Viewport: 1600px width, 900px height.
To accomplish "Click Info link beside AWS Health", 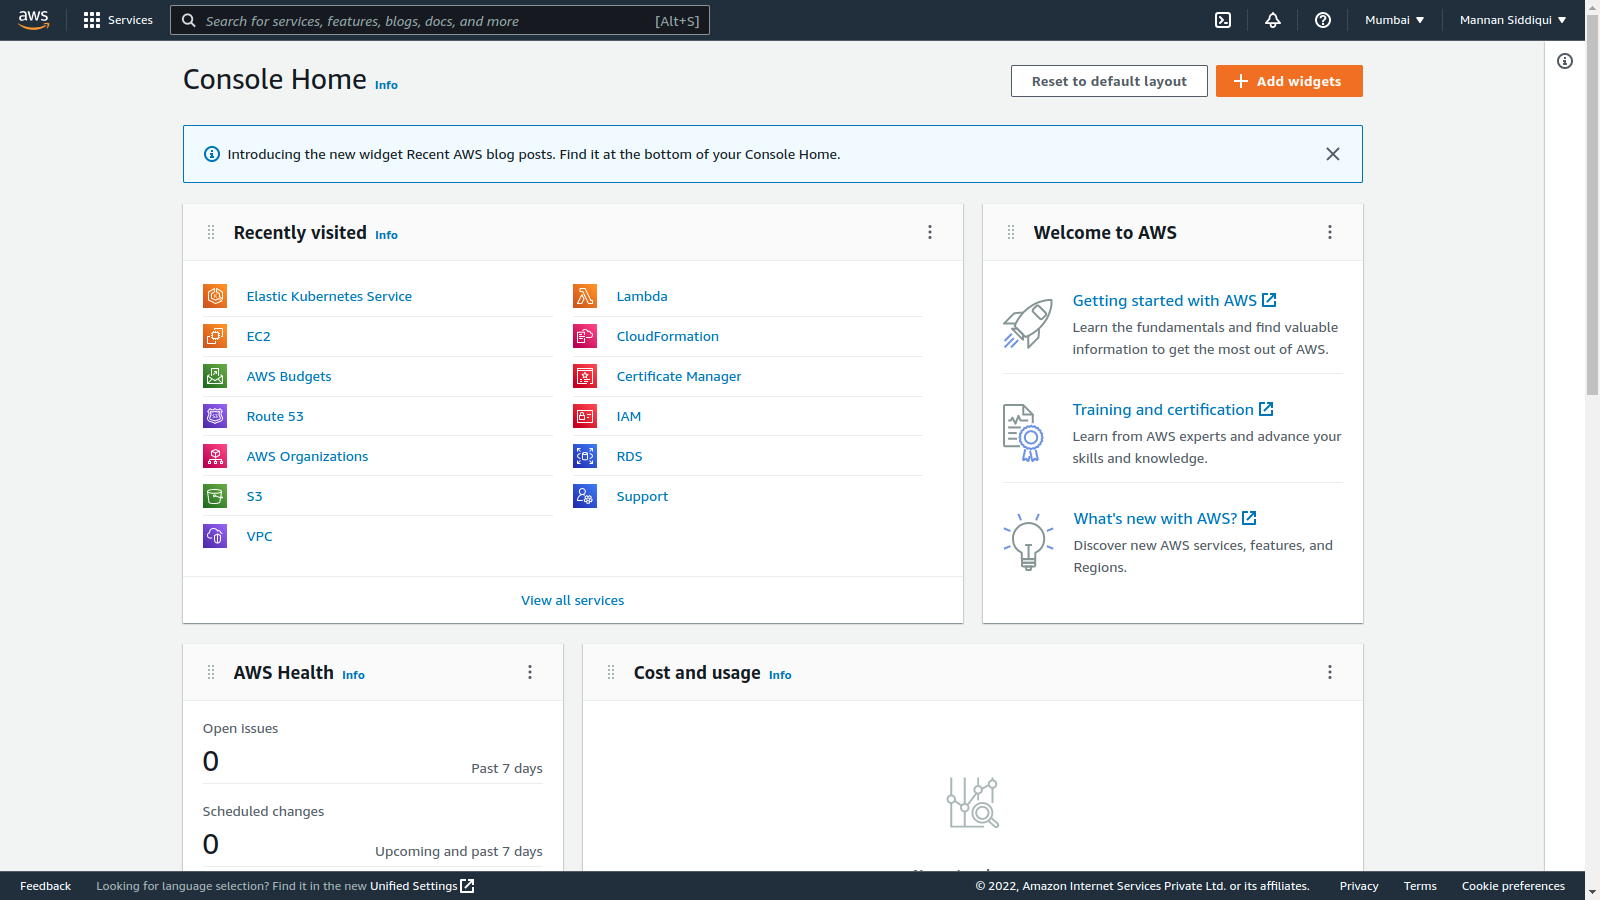I will (x=353, y=675).
